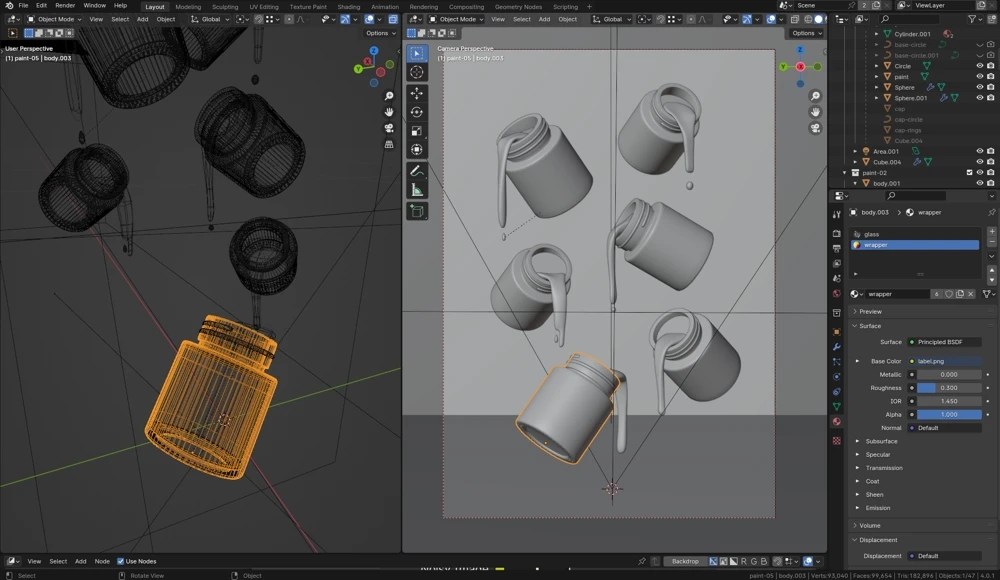Toggle camera view in the left viewport

coord(388,128)
